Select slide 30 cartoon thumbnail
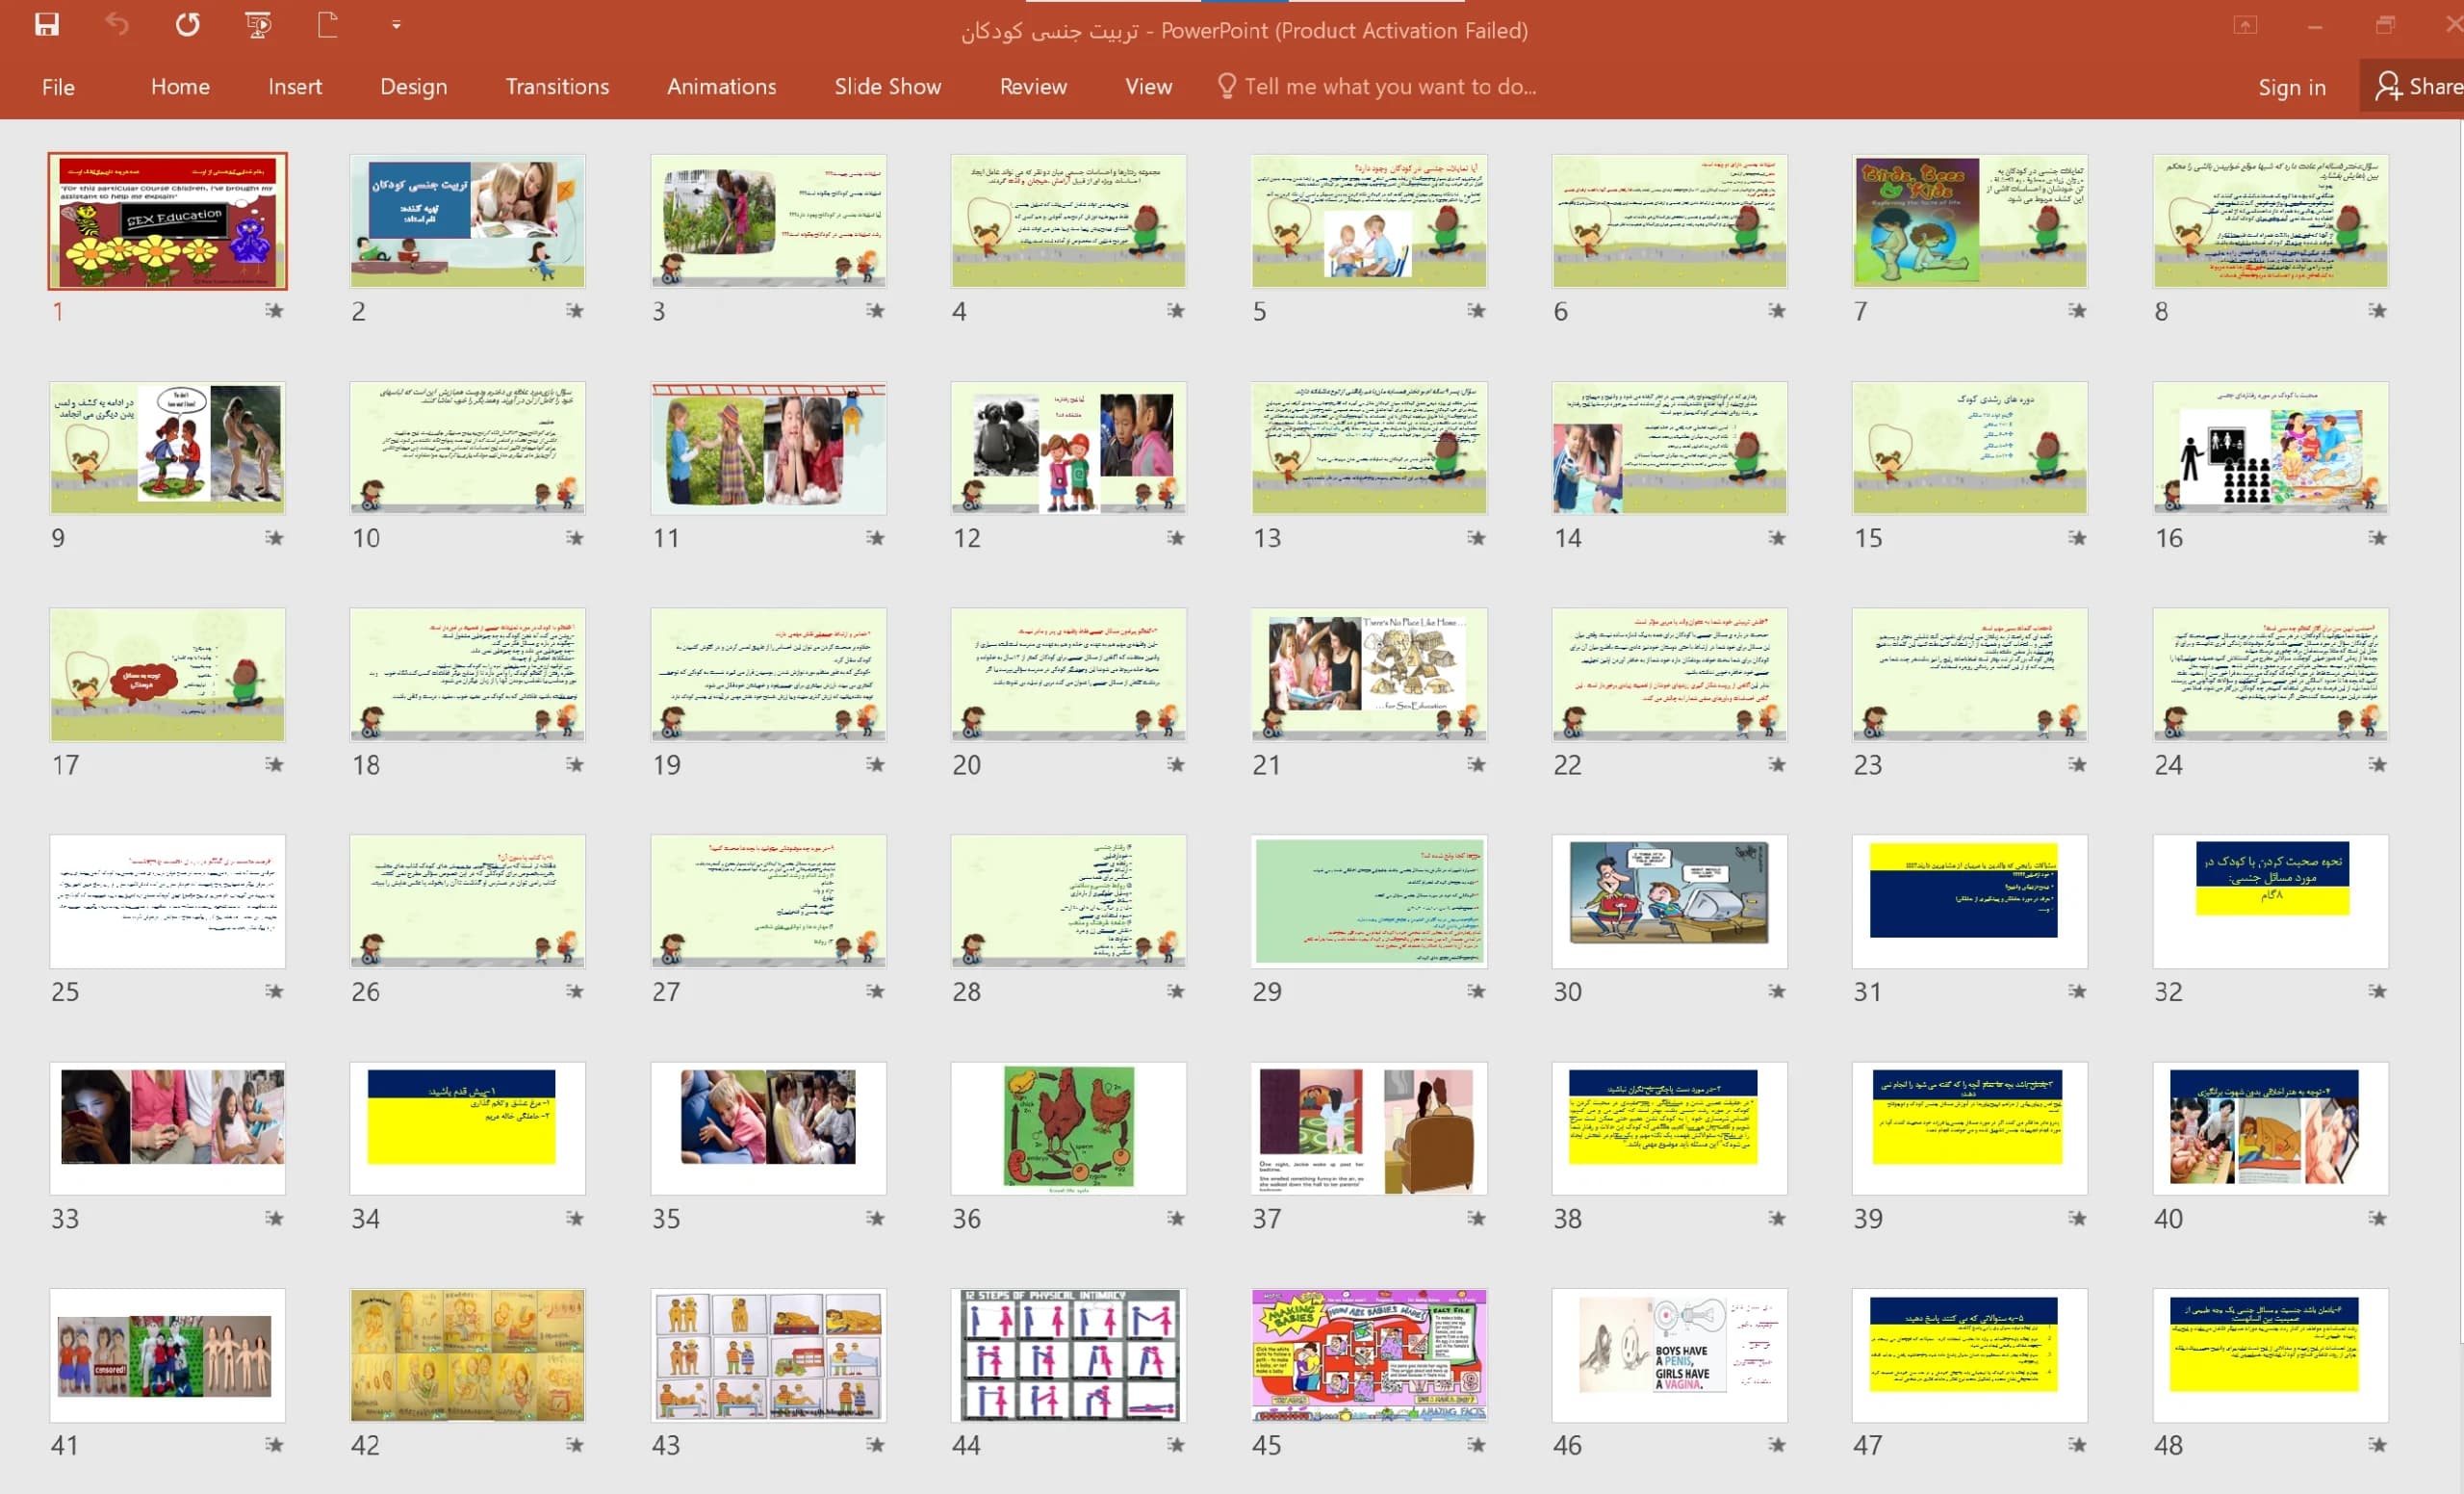This screenshot has width=2464, height=1494. click(1669, 901)
